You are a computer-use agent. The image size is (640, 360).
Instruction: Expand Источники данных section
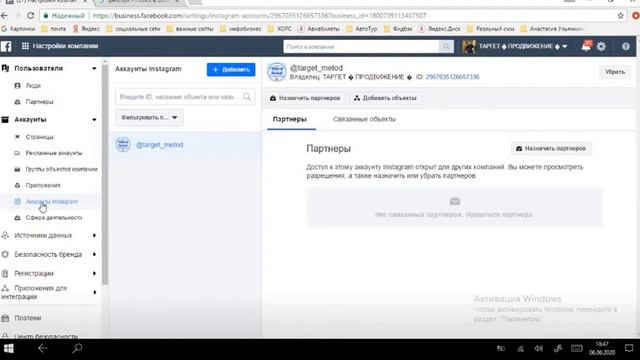(94, 236)
